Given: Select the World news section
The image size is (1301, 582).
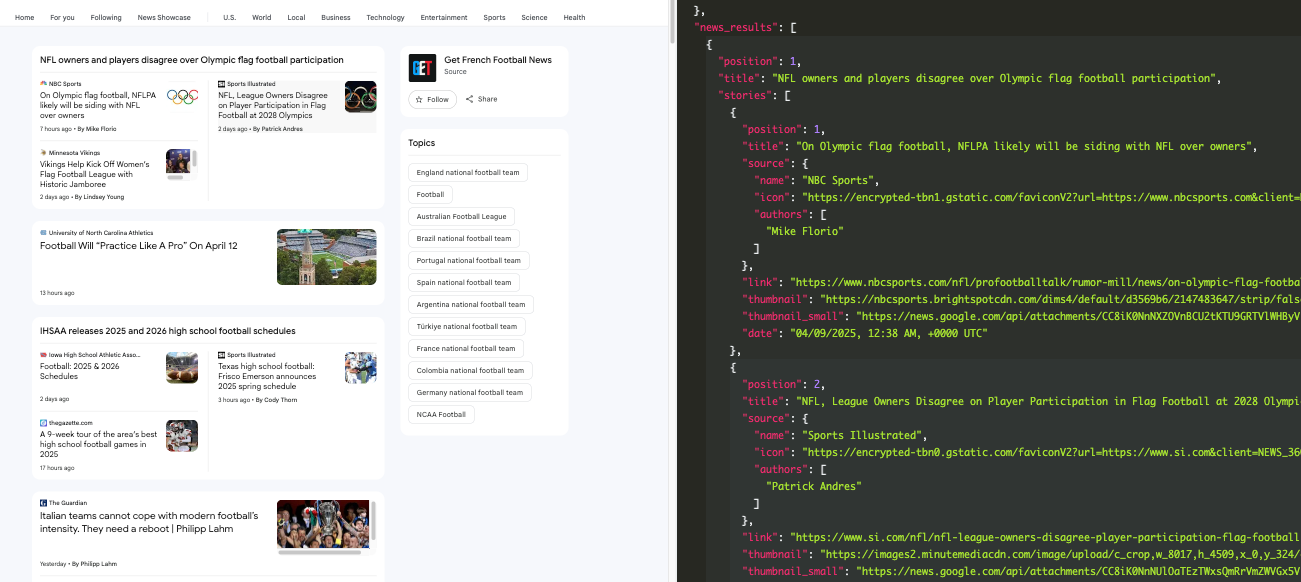Looking at the screenshot, I should (x=262, y=17).
